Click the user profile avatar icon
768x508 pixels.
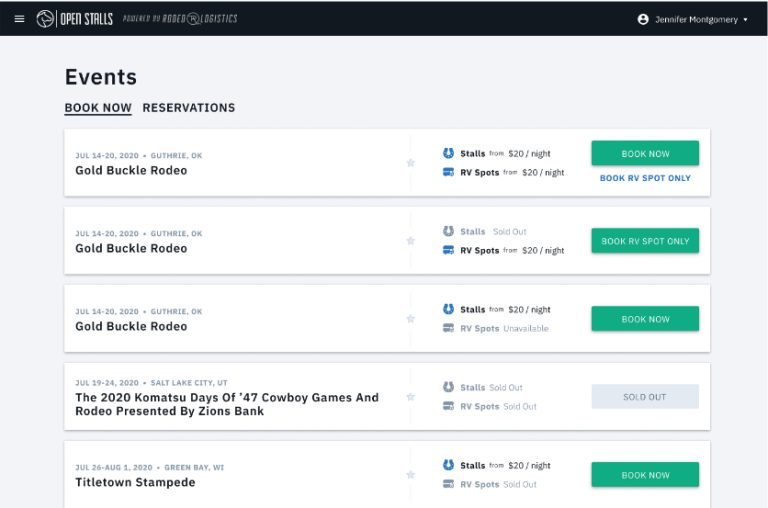click(643, 19)
